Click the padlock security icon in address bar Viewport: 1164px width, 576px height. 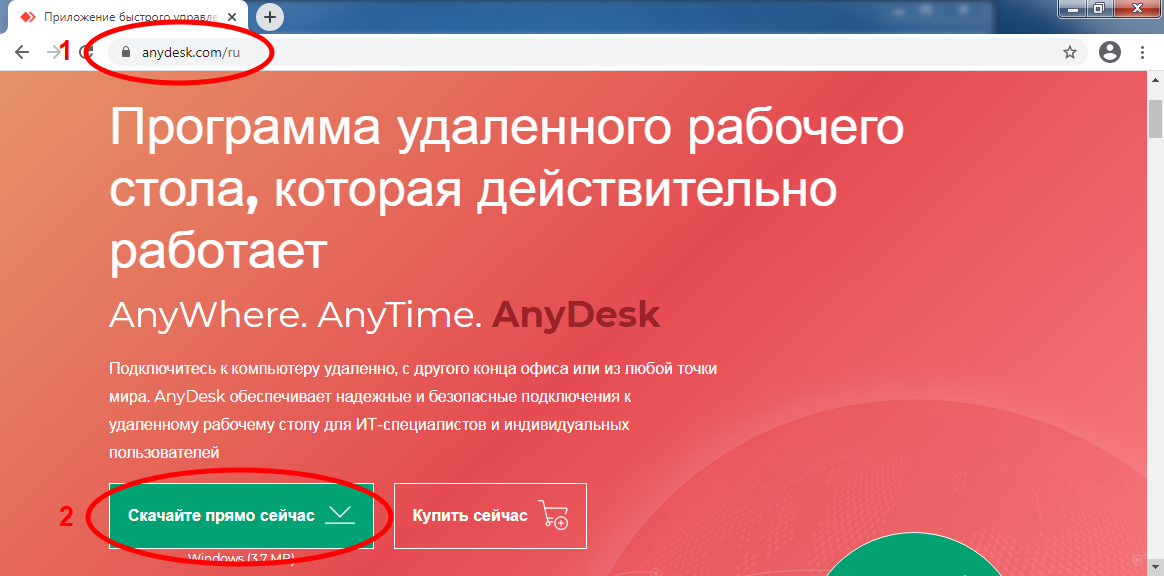(x=124, y=51)
